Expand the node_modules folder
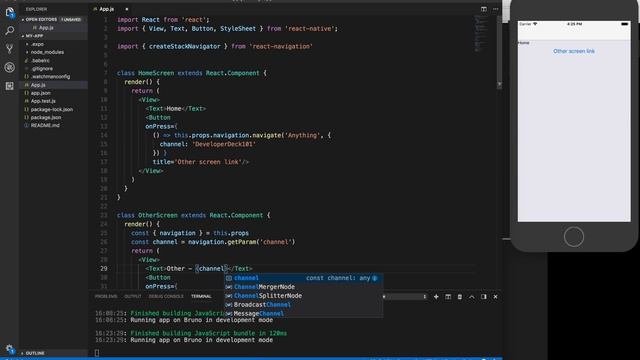640x360 pixels. click(x=47, y=52)
